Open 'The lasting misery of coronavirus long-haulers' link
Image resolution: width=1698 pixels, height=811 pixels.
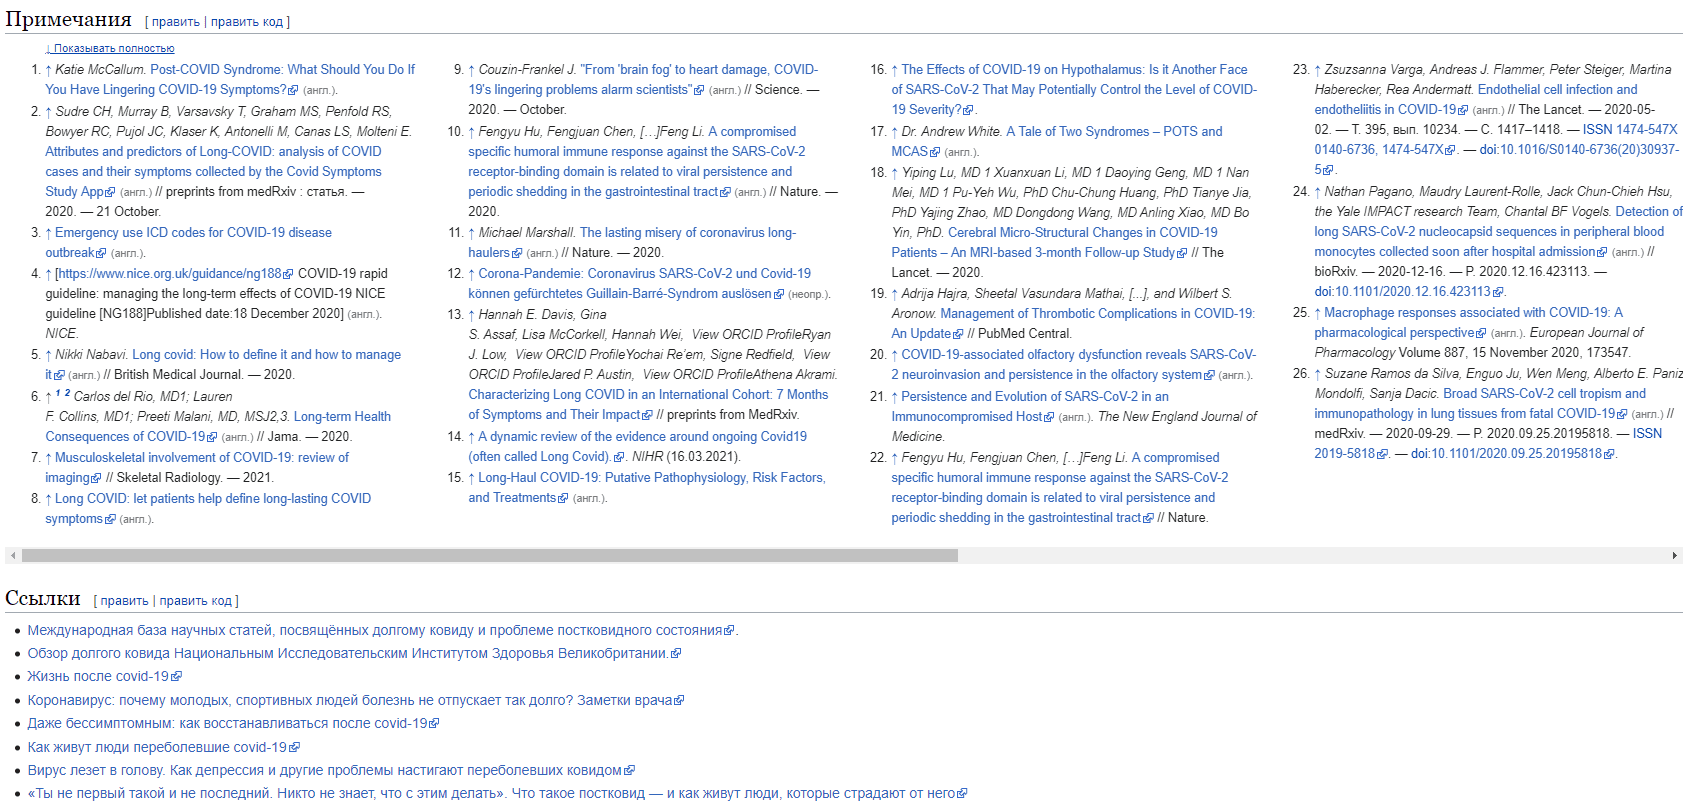point(632,243)
